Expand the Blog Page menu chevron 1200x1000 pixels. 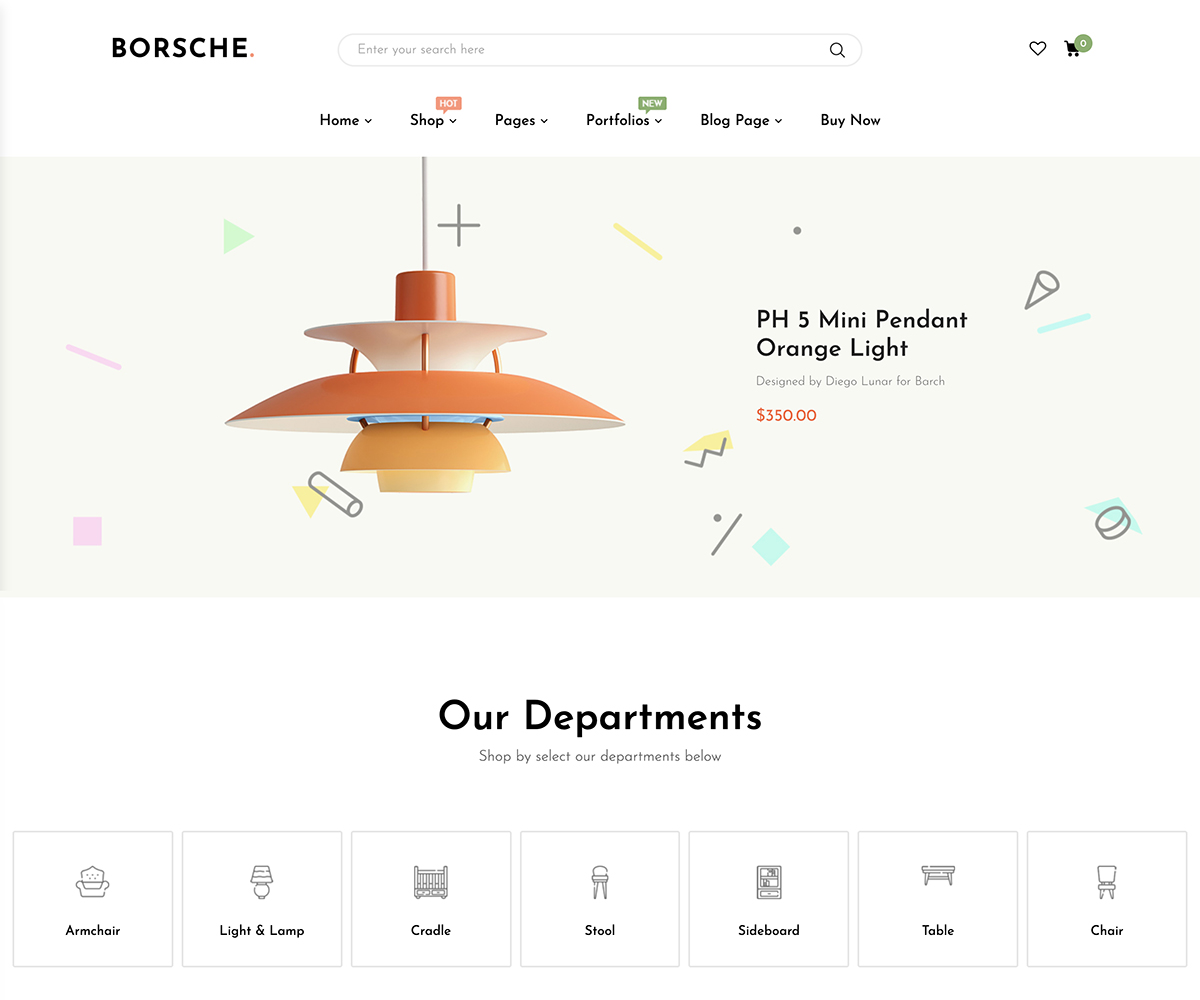pyautogui.click(x=778, y=121)
